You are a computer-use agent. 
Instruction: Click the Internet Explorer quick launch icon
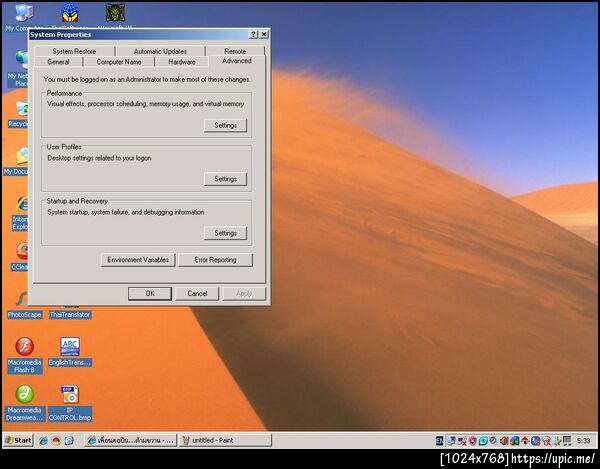[x=43, y=441]
